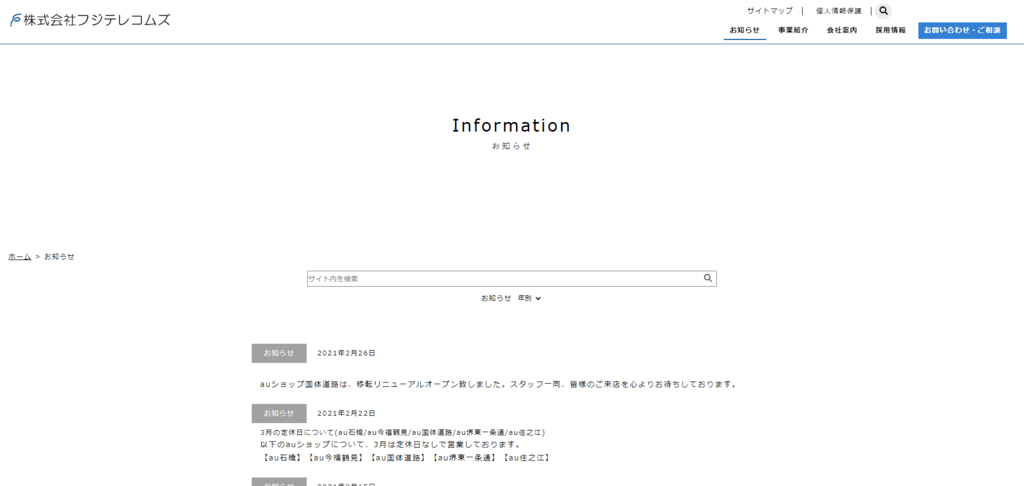This screenshot has height=486, width=1024.
Task: Open the サイトマップ link
Action: pos(769,11)
